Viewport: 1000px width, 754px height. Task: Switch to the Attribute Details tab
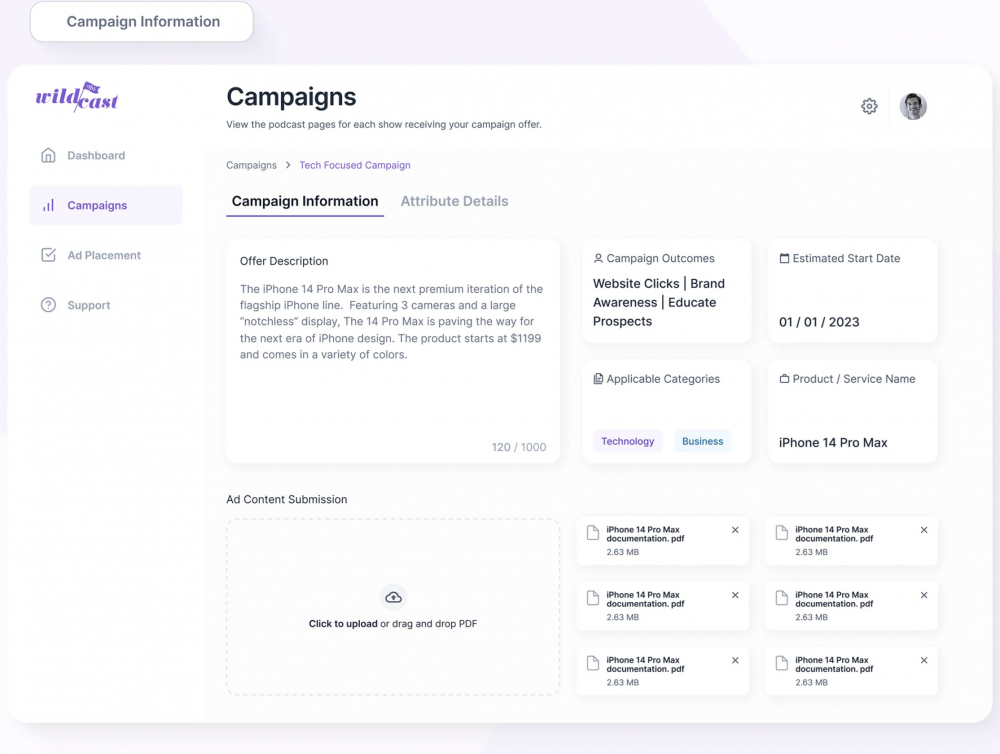click(x=454, y=202)
